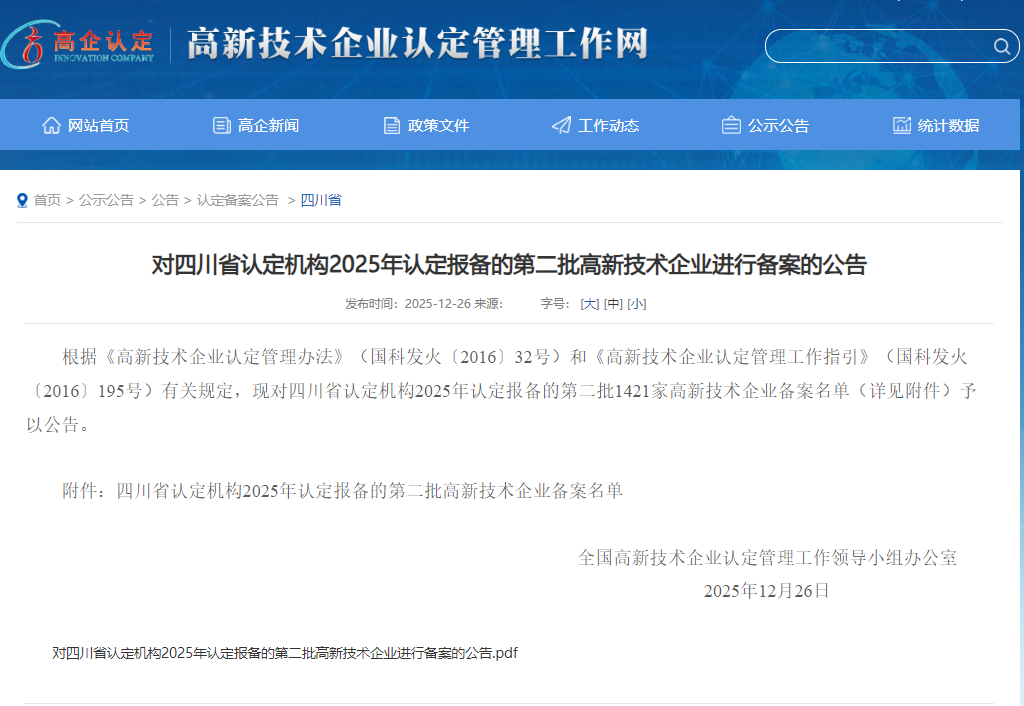Viewport: 1024px width, 706px height.
Task: Click the home icon beside 网站首页
Action: click(52, 125)
